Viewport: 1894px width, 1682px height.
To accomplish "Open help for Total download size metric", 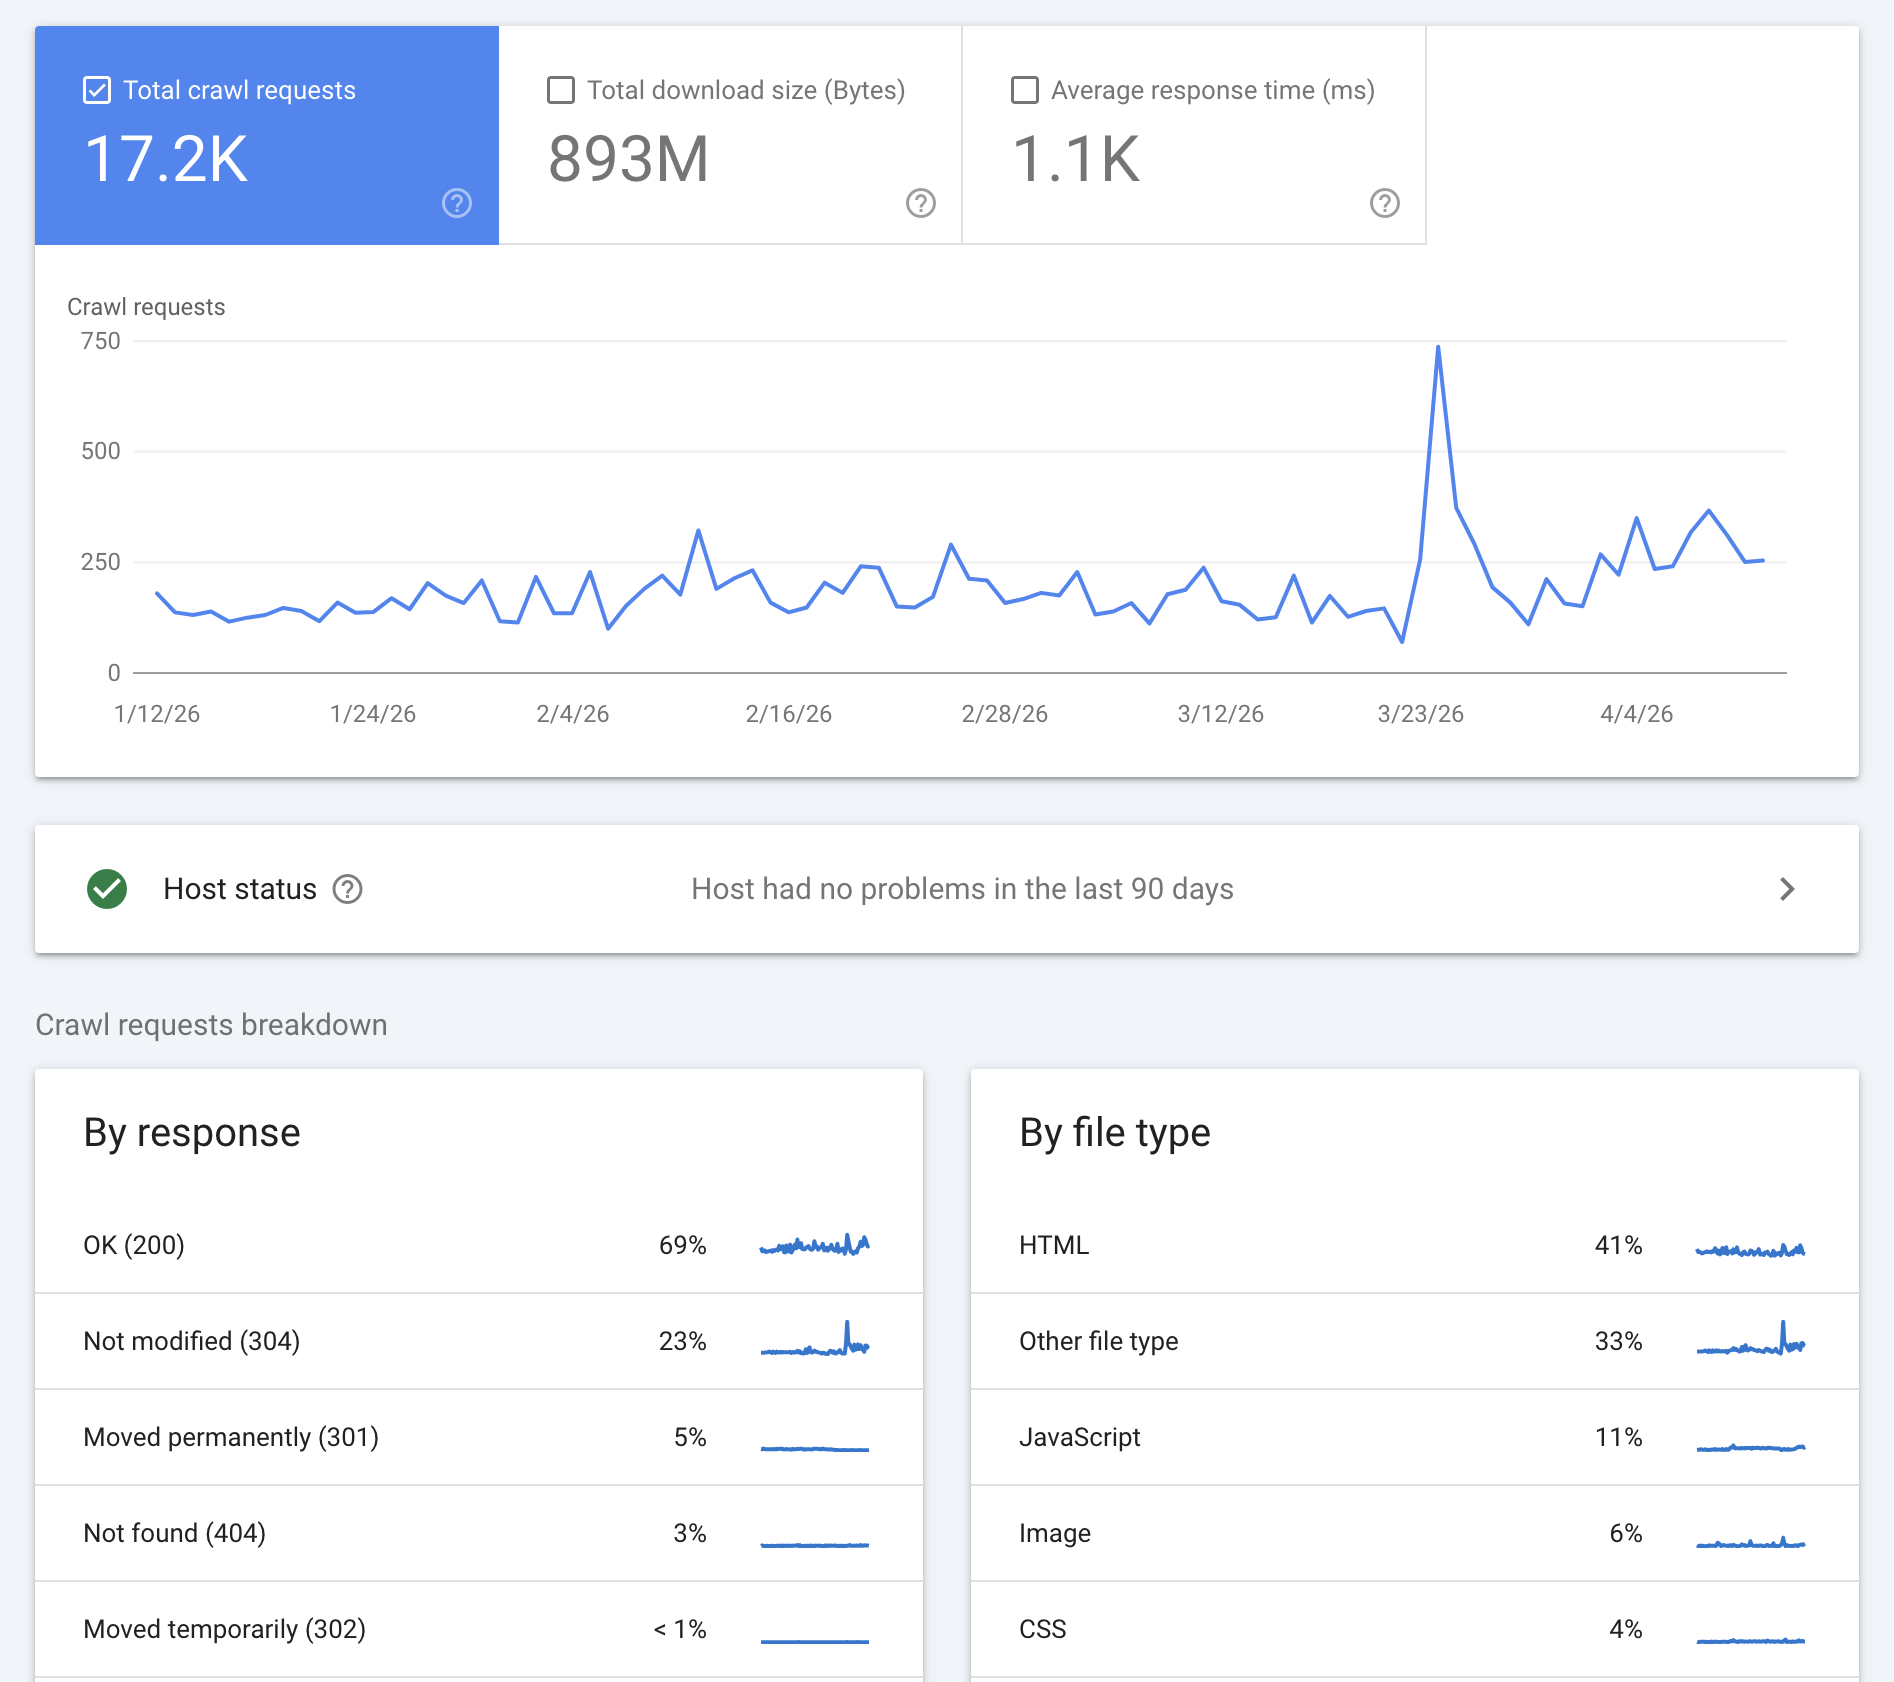I will click(921, 203).
